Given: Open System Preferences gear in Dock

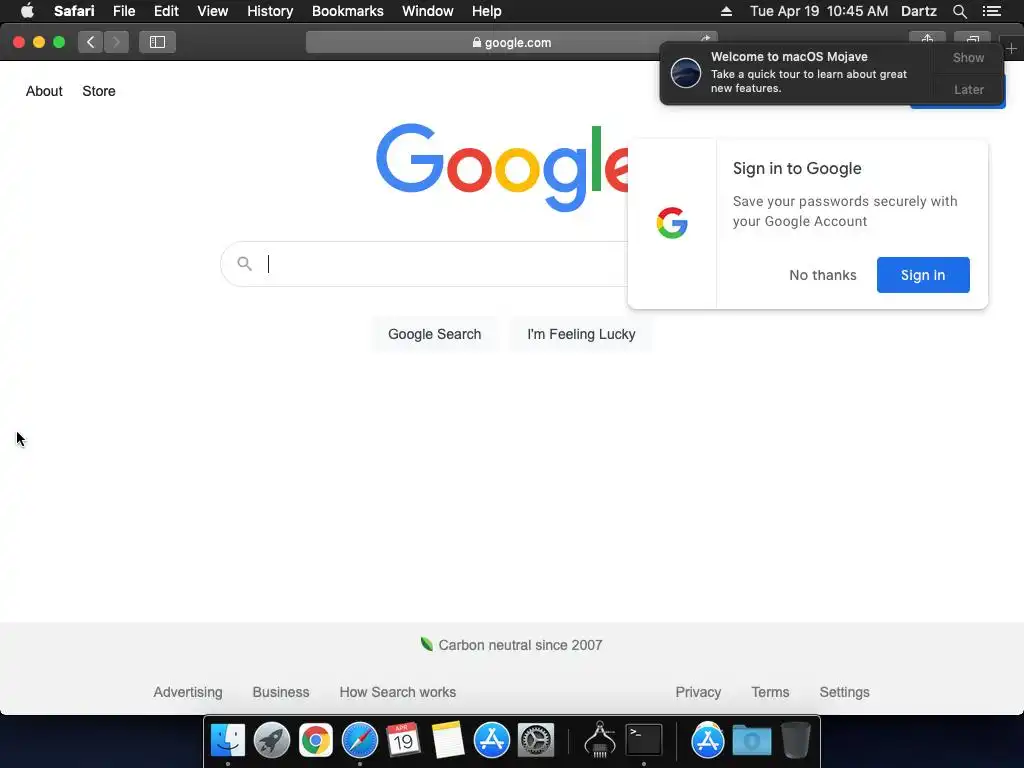Looking at the screenshot, I should (x=536, y=740).
